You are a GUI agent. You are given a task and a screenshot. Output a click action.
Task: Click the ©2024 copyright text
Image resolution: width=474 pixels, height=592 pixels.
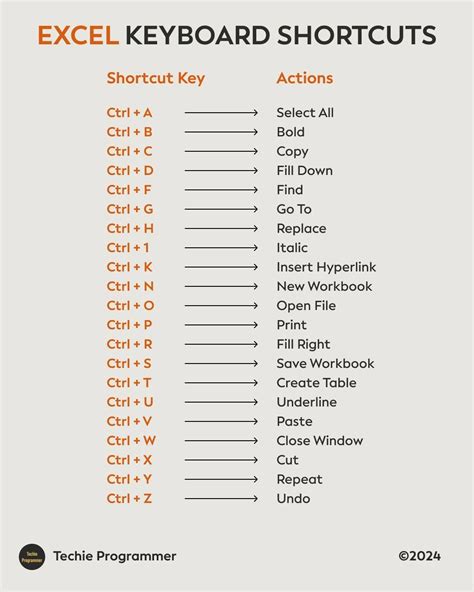[420, 556]
